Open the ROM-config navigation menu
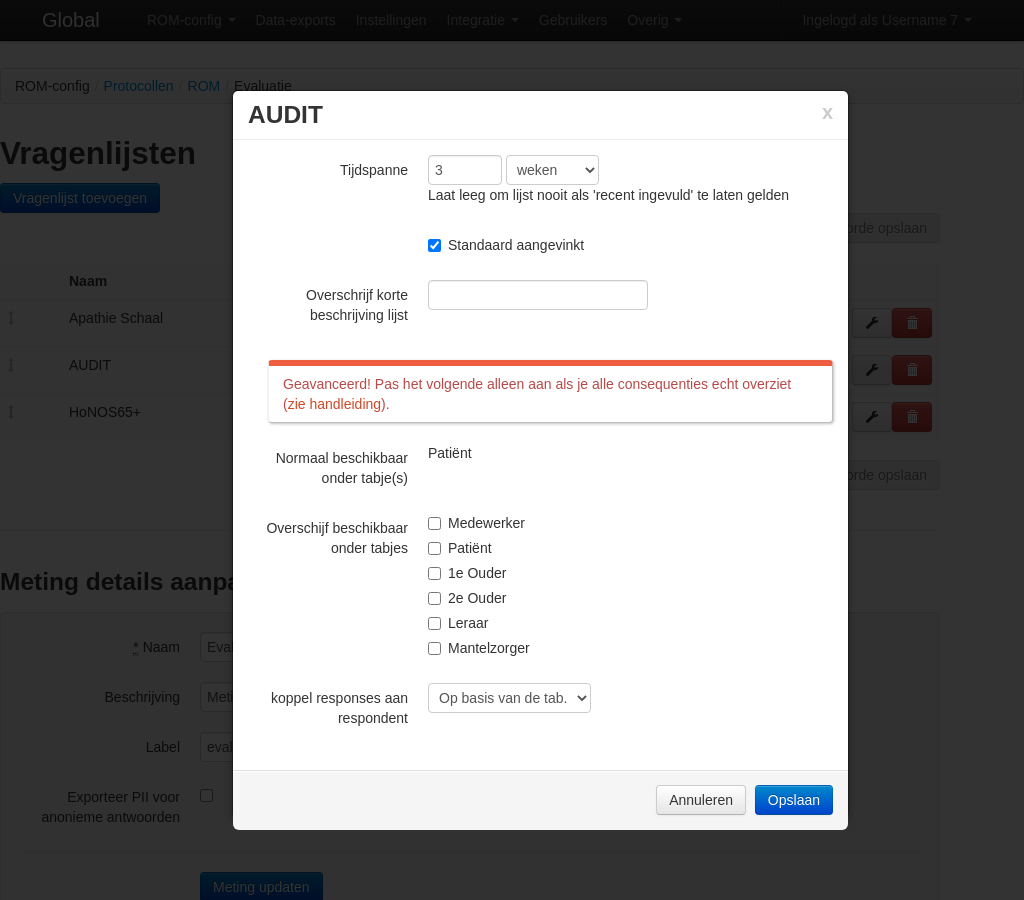Image resolution: width=1024 pixels, height=900 pixels. (x=190, y=20)
